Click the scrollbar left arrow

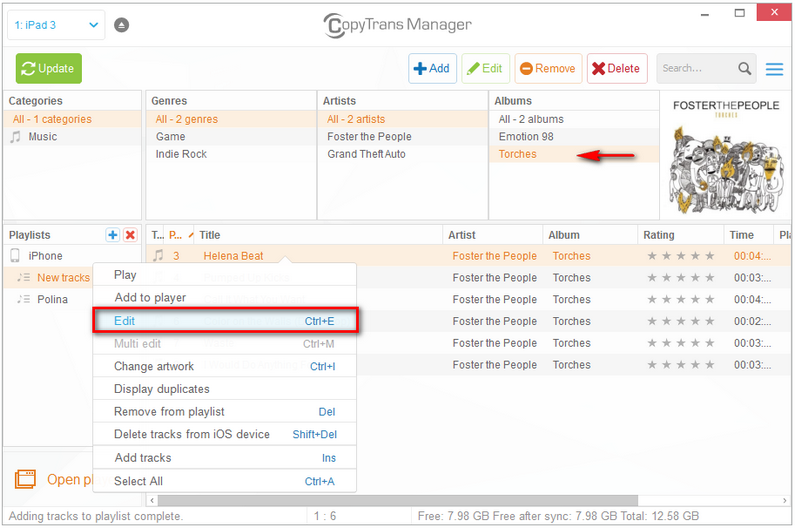152,501
